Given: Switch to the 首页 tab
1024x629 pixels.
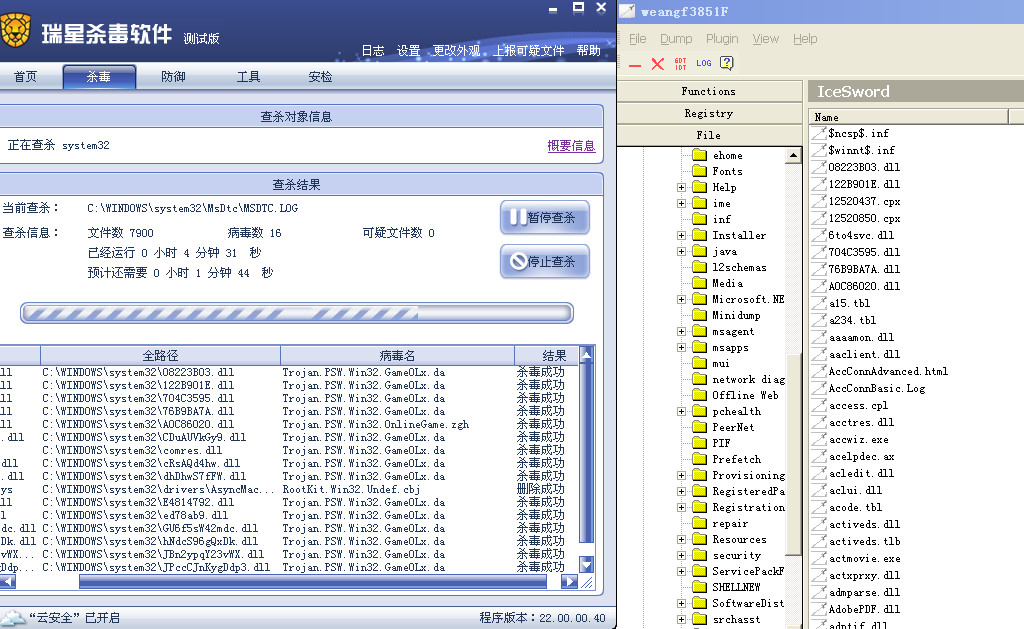Looking at the screenshot, I should point(25,76).
